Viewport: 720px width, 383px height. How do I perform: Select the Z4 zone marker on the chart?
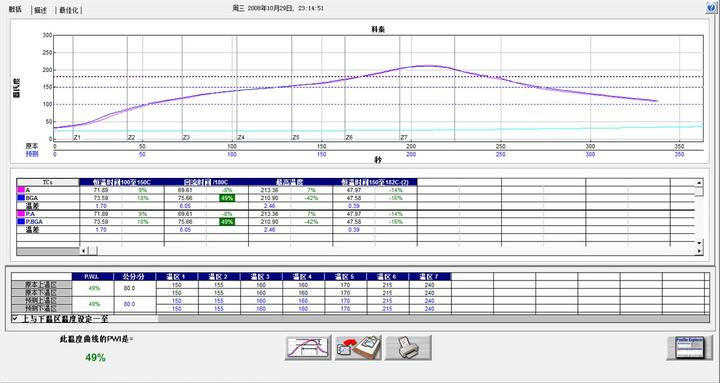pyautogui.click(x=241, y=137)
